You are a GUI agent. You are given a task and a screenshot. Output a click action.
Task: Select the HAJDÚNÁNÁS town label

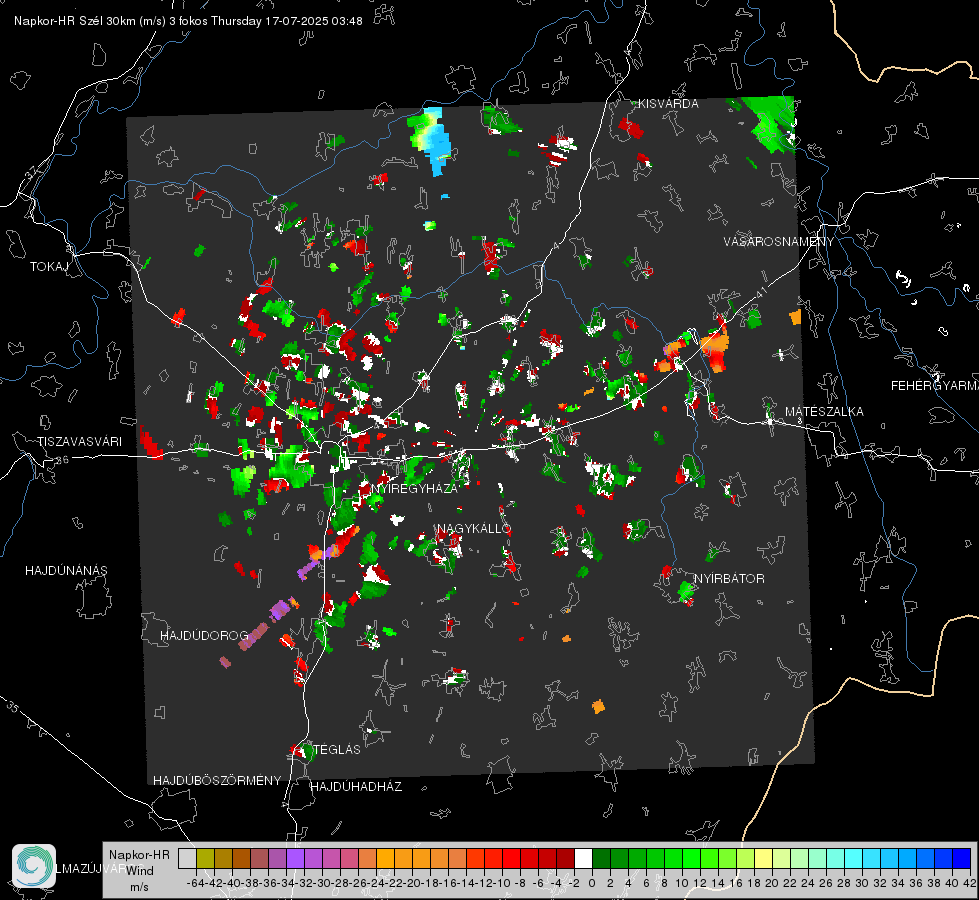pos(66,570)
